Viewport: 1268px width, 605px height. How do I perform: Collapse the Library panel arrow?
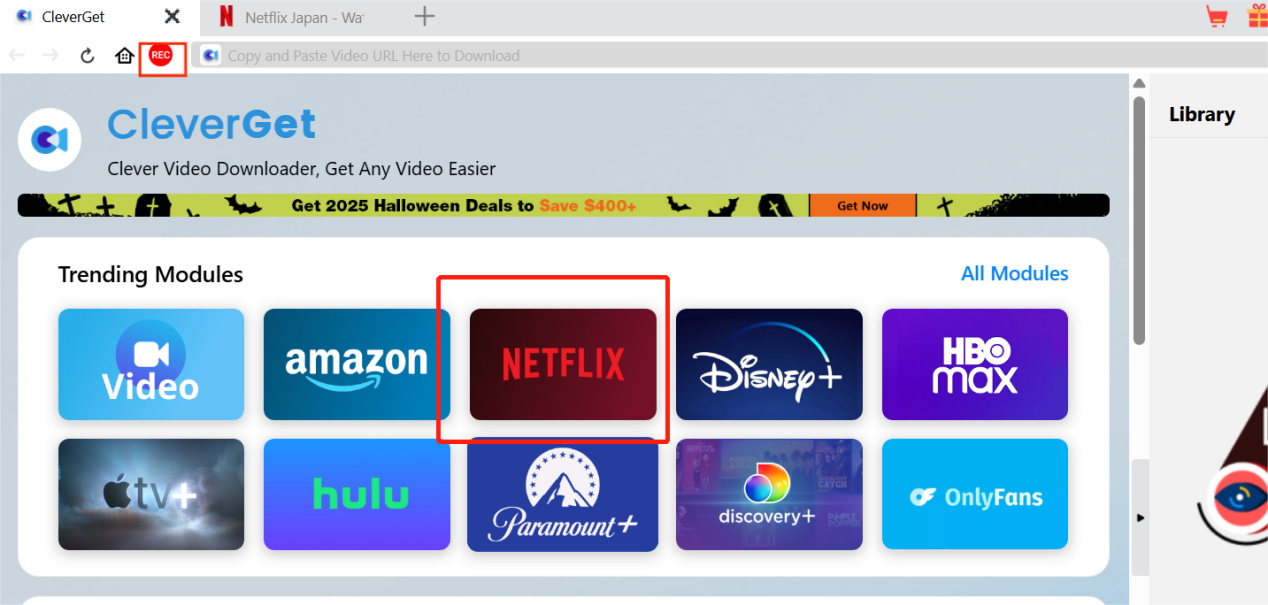tap(1140, 518)
